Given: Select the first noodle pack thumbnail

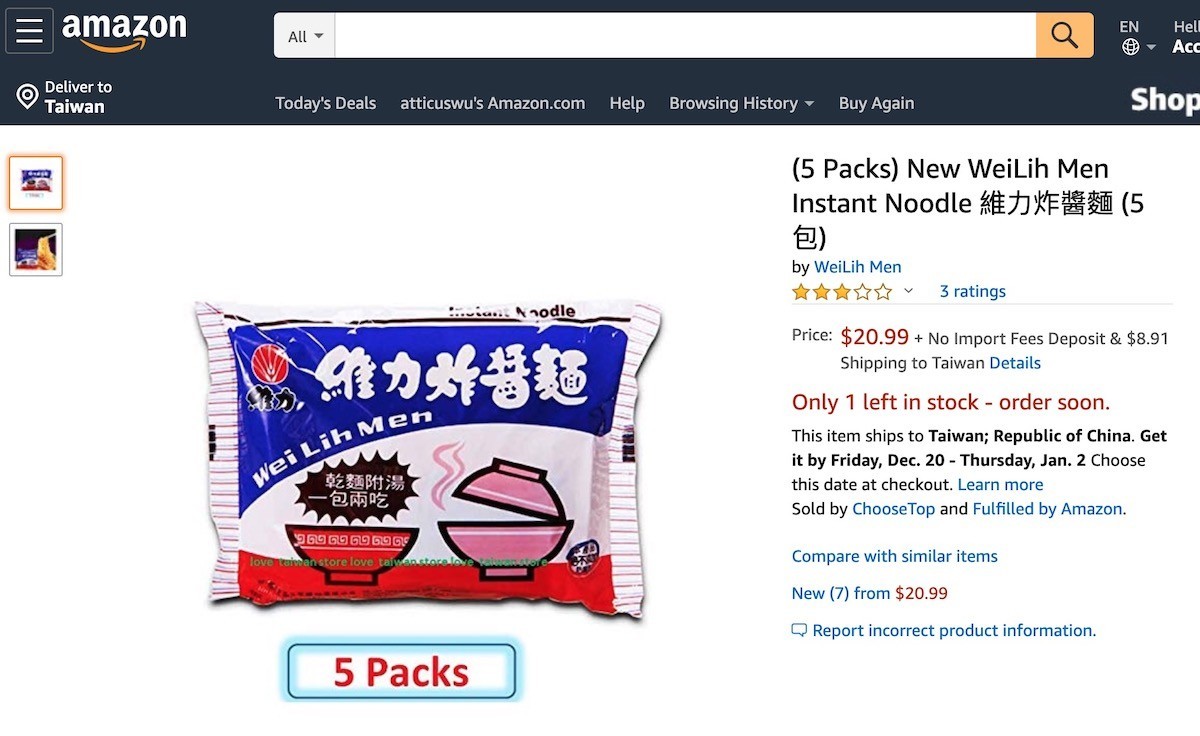Looking at the screenshot, I should 36,183.
